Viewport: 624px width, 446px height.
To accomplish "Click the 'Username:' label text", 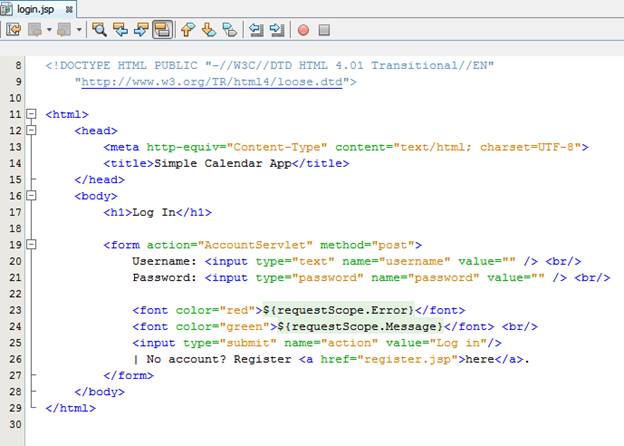I will pyautogui.click(x=165, y=261).
